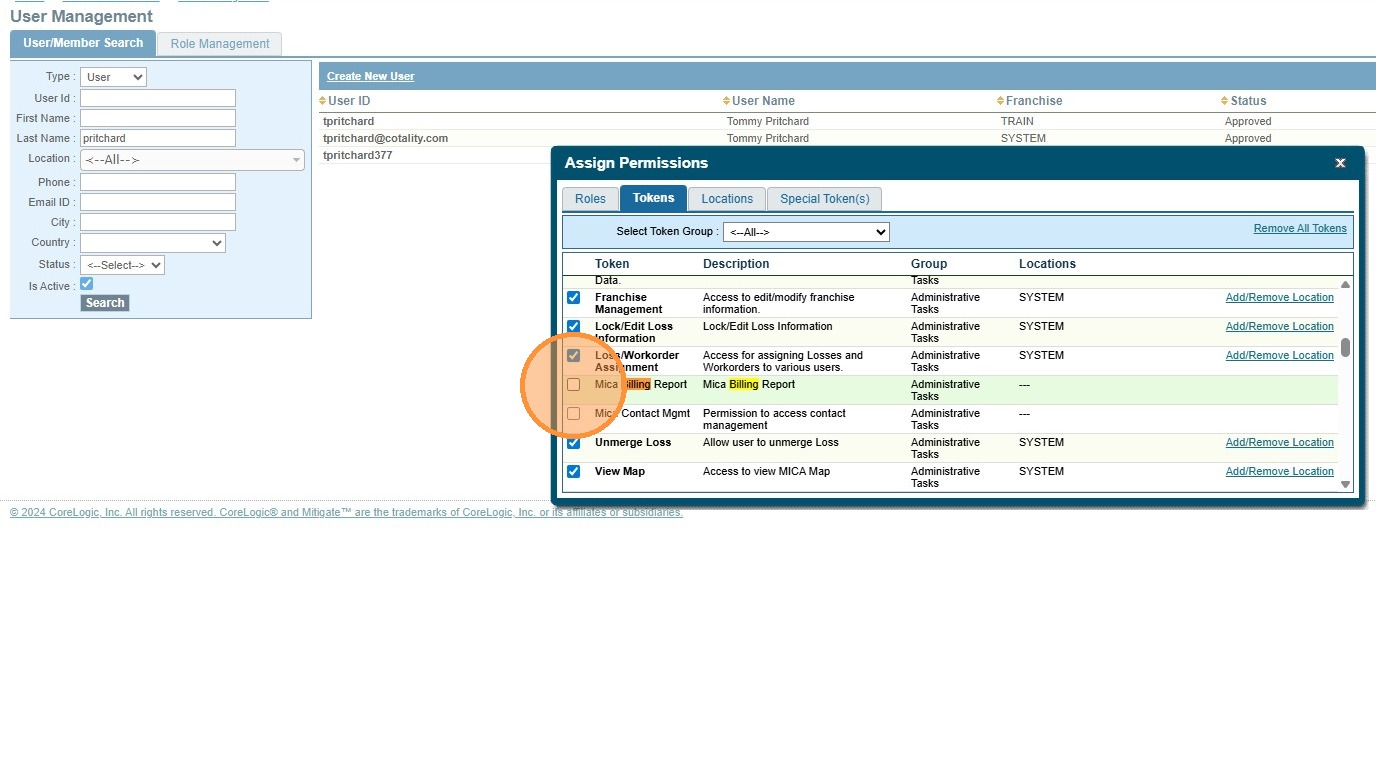Uncheck the View Map token

point(574,472)
